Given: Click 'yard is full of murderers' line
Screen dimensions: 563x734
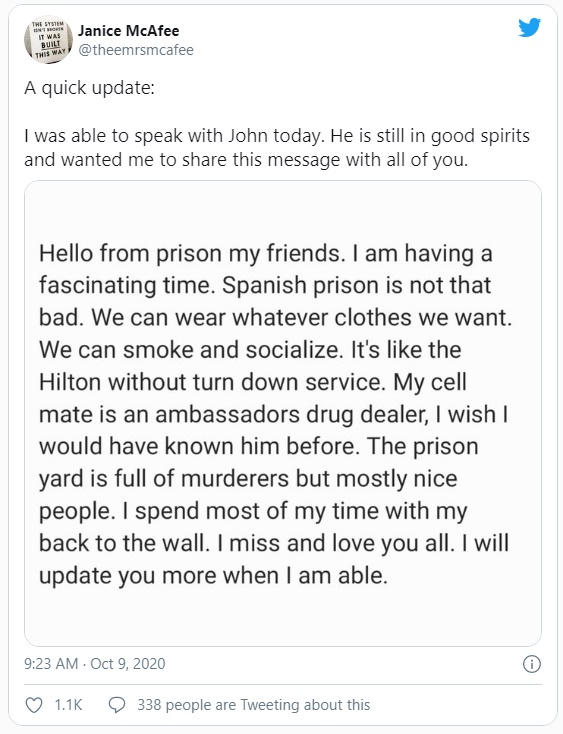Looking at the screenshot, I should (248, 479).
